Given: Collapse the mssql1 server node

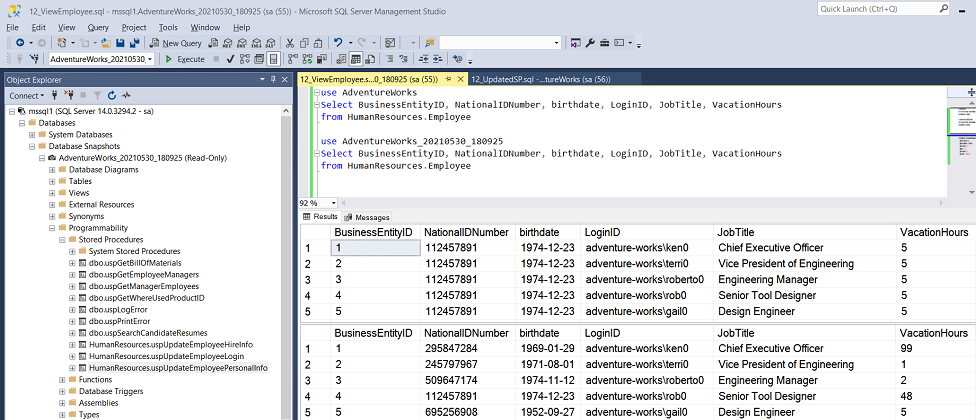Looking at the screenshot, I should point(12,111).
